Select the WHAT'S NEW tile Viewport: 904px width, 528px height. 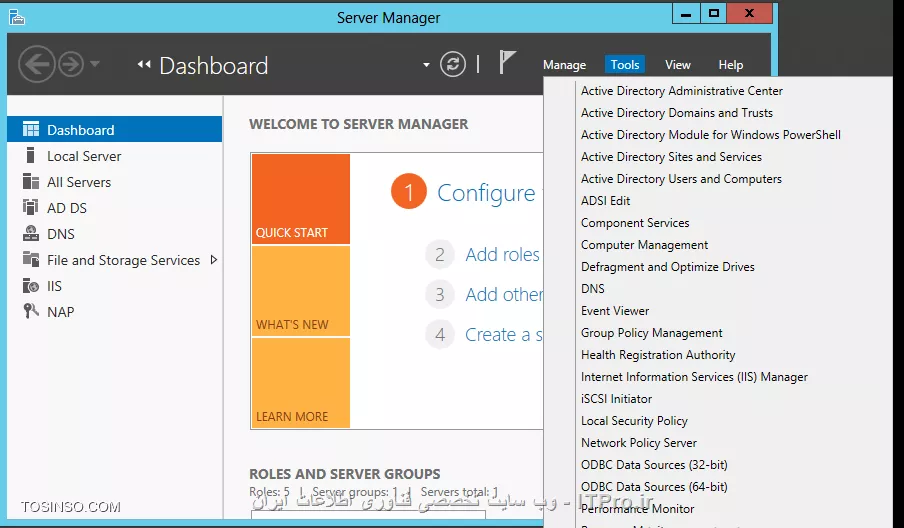[300, 291]
